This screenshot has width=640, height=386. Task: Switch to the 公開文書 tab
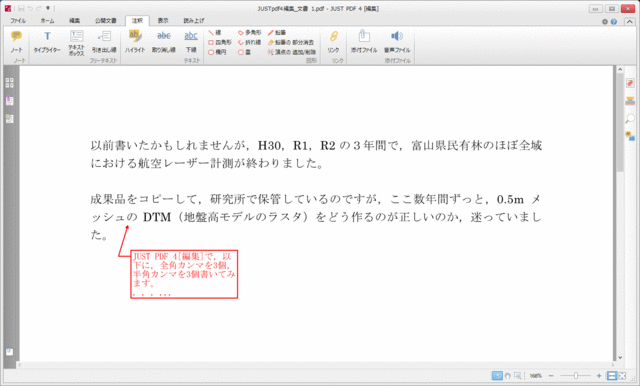point(106,20)
